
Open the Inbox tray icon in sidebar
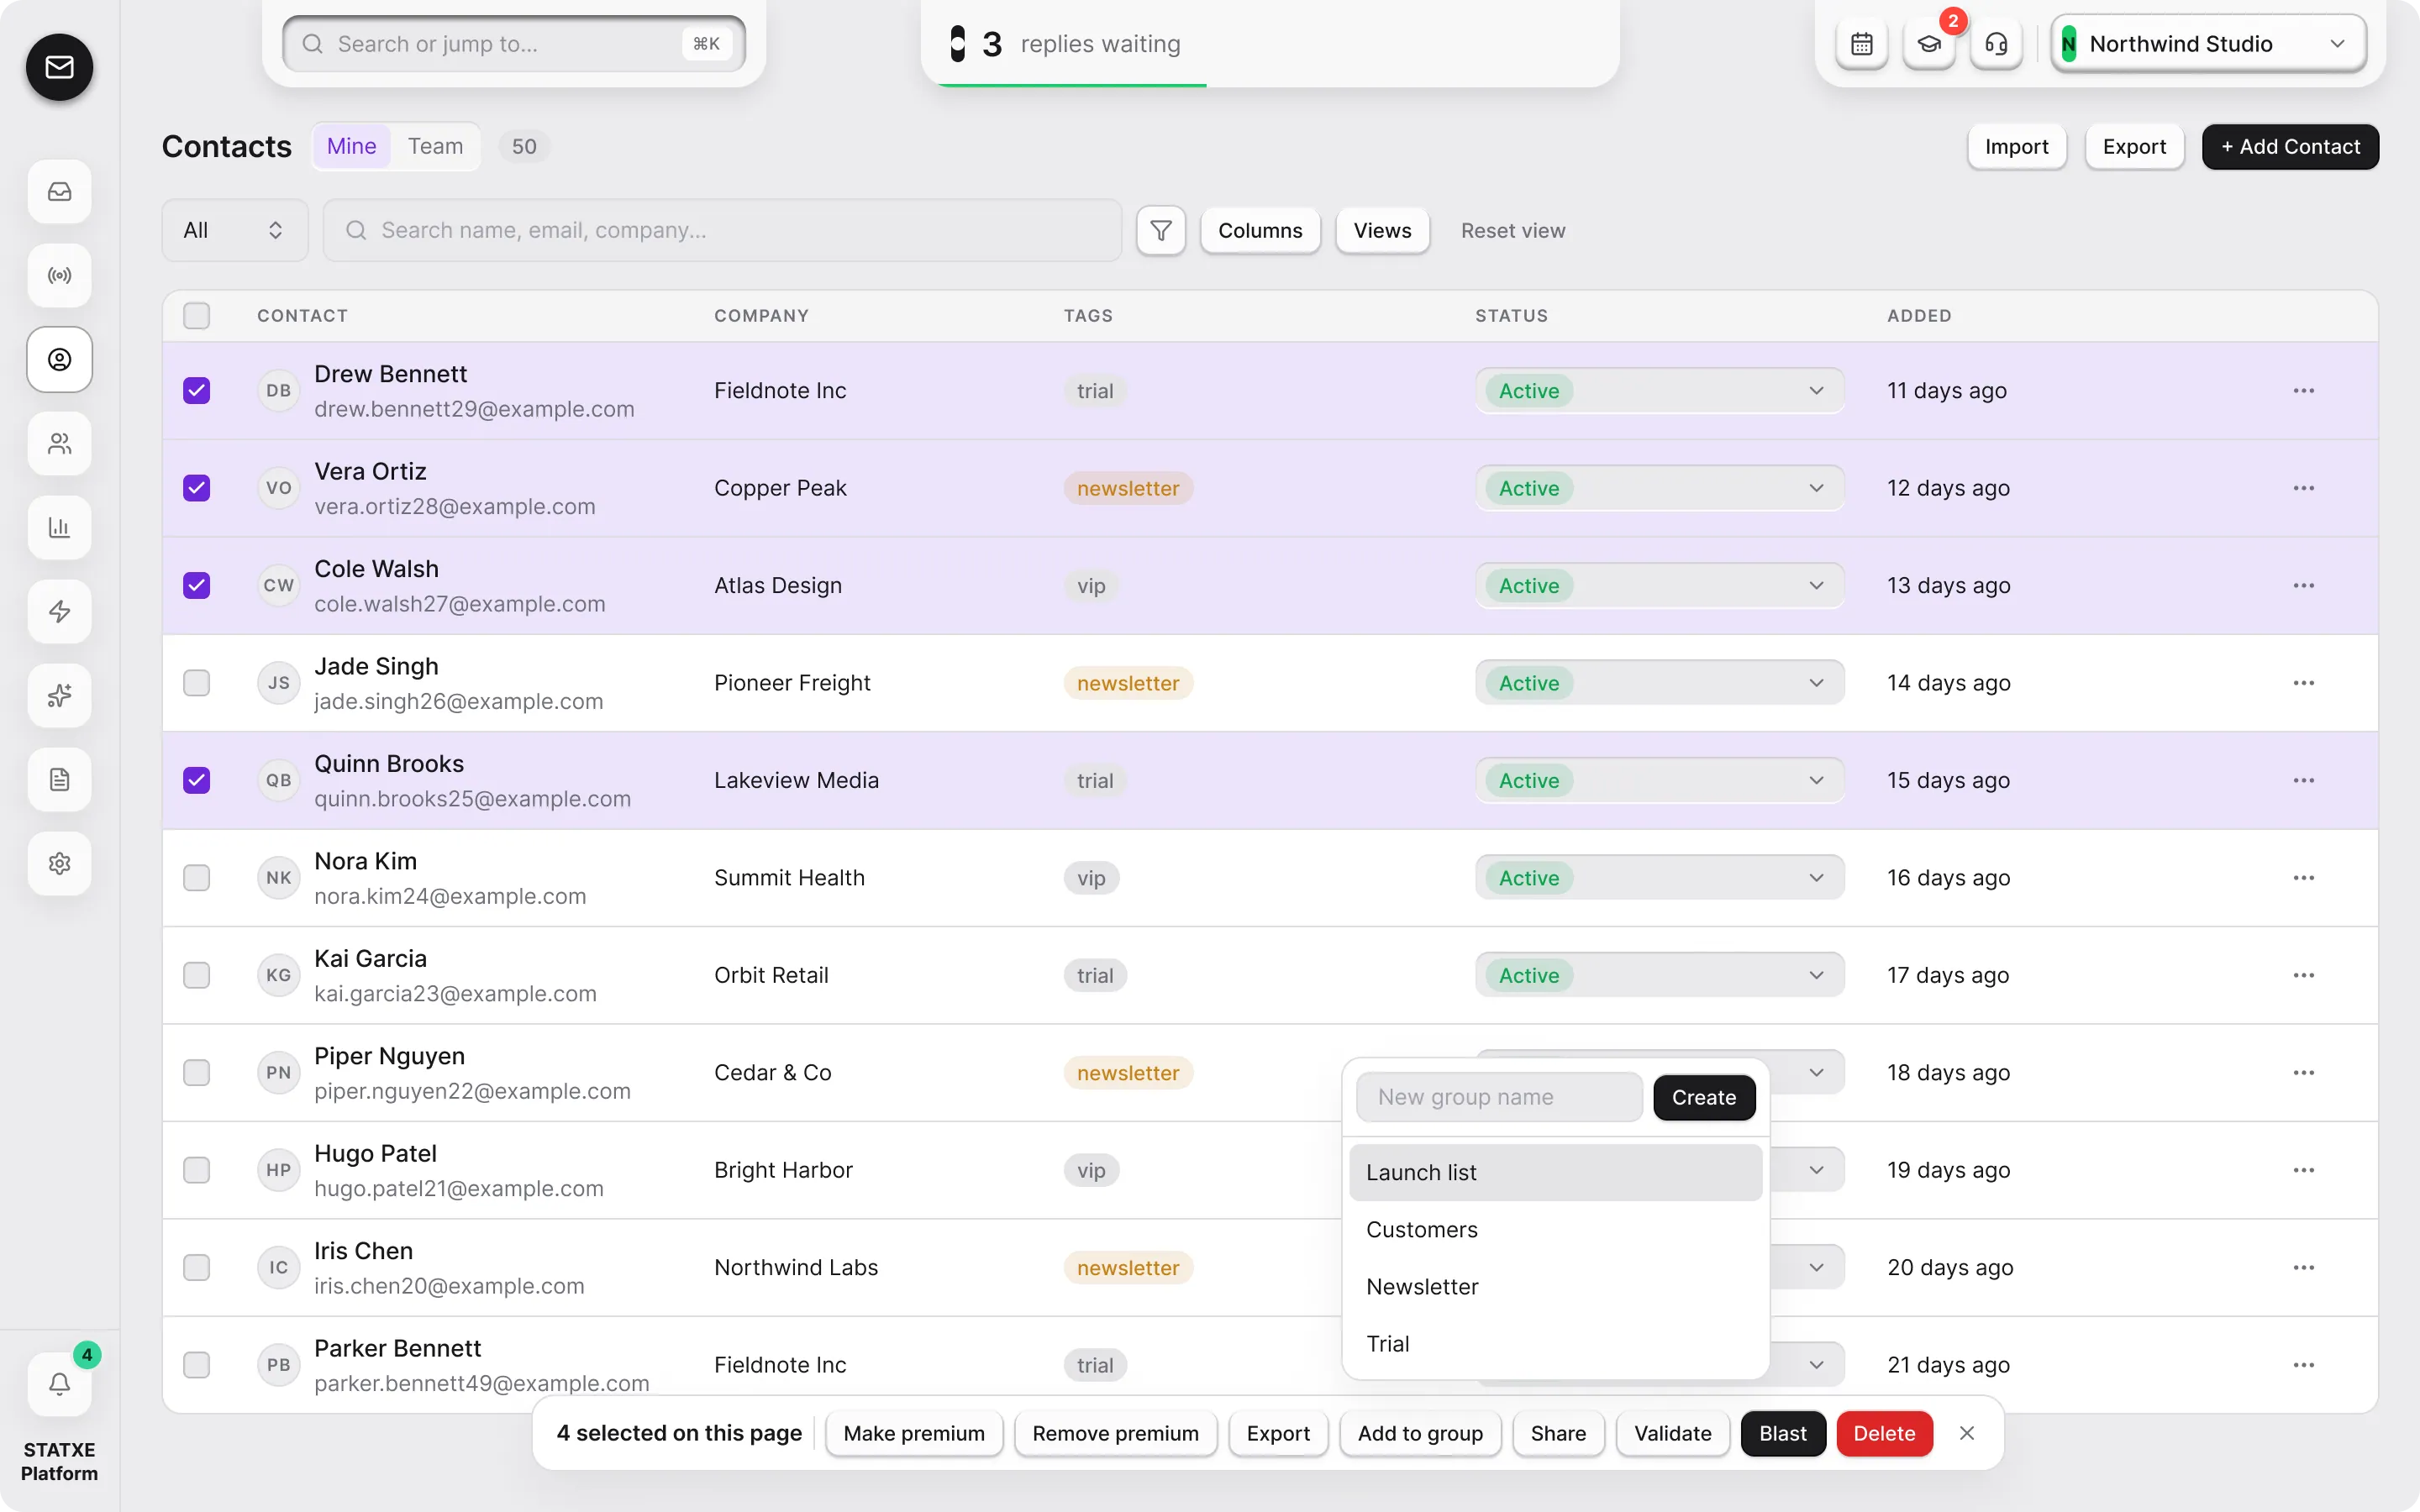59,191
